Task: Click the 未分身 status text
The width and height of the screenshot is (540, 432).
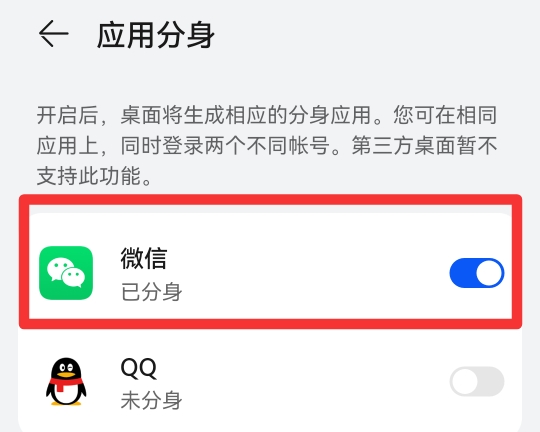Action: 151,400
